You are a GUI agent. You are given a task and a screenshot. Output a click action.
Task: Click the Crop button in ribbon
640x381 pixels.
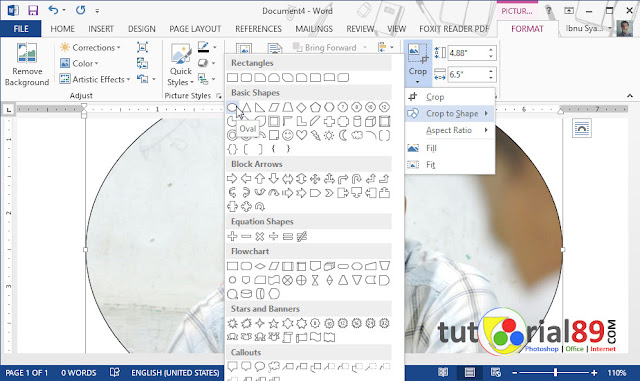(x=418, y=63)
